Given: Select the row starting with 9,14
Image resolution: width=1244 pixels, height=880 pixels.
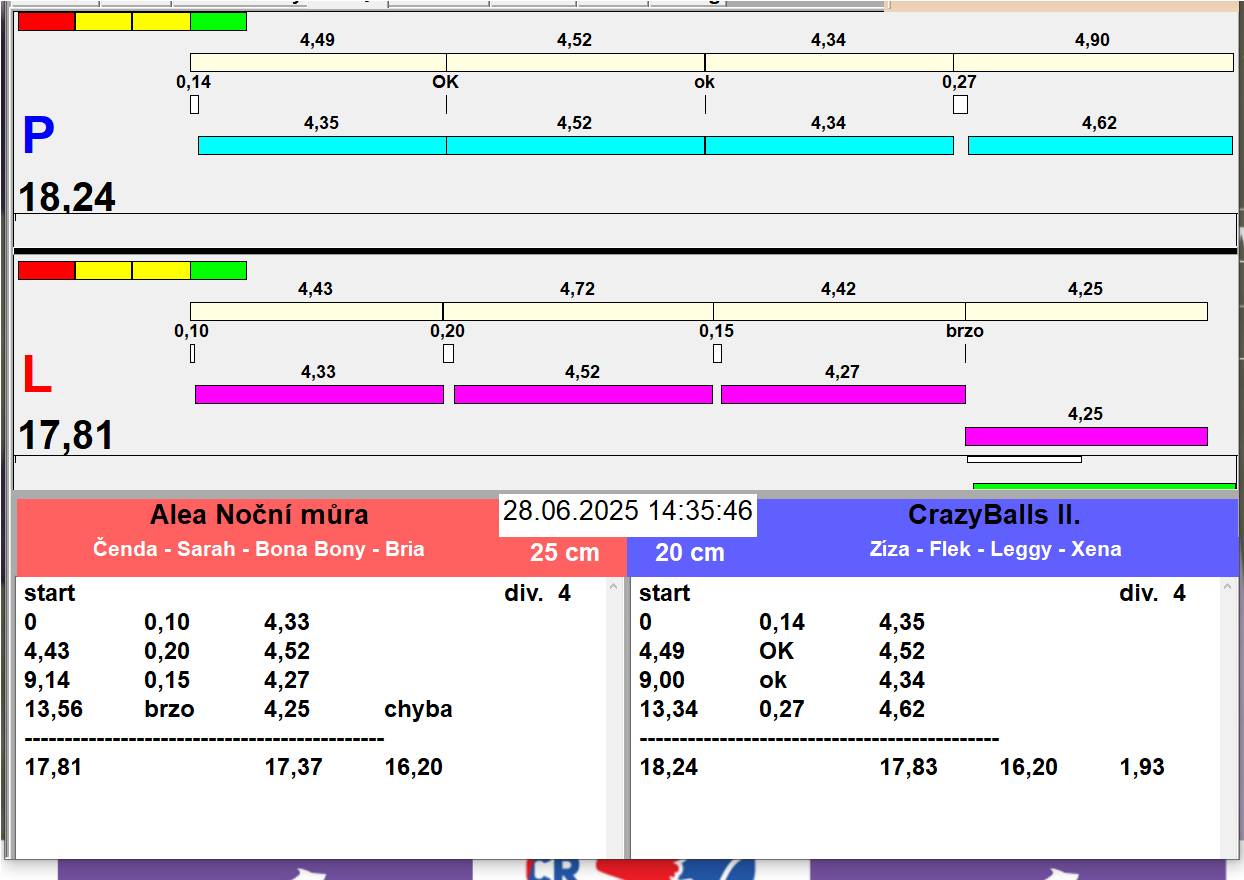Looking at the screenshot, I should click(167, 680).
